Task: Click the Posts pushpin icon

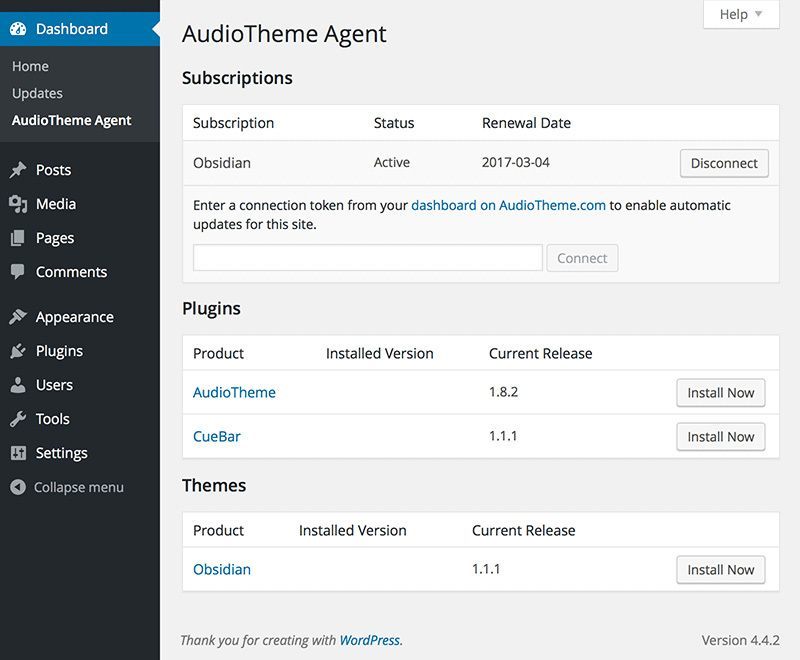Action: click(18, 170)
